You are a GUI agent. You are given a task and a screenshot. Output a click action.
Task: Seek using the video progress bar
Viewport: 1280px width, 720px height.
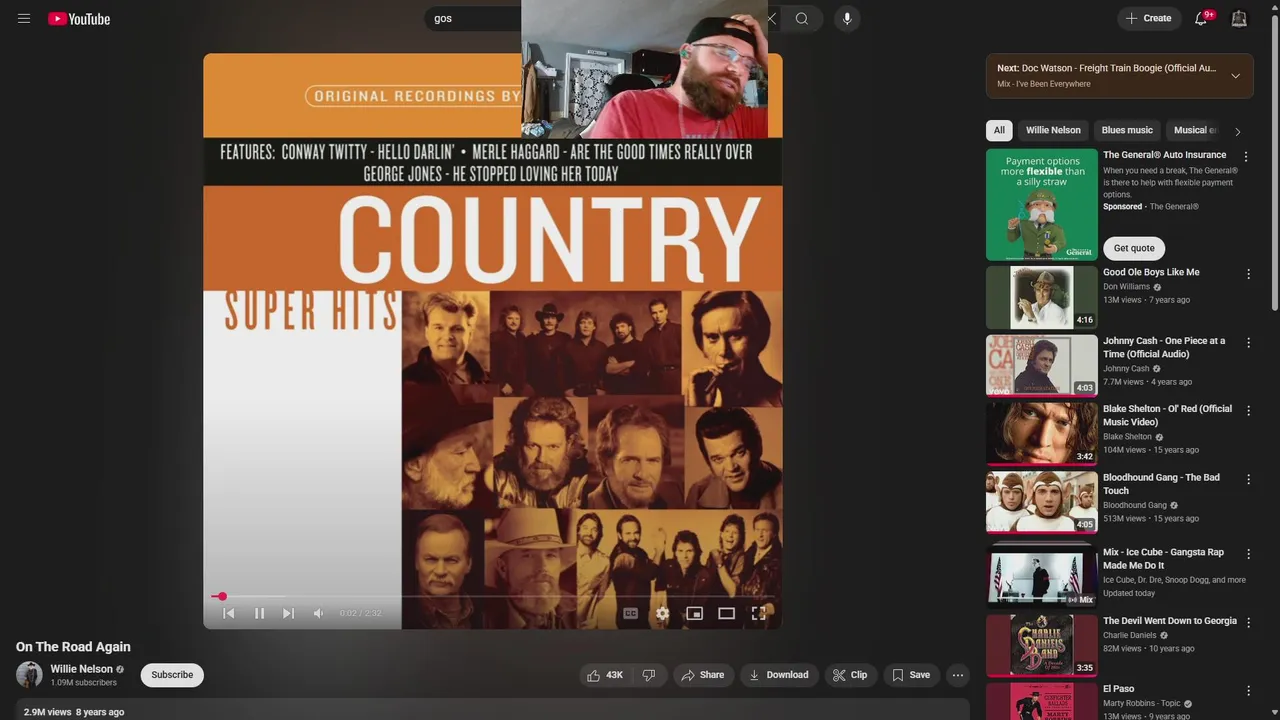point(493,596)
